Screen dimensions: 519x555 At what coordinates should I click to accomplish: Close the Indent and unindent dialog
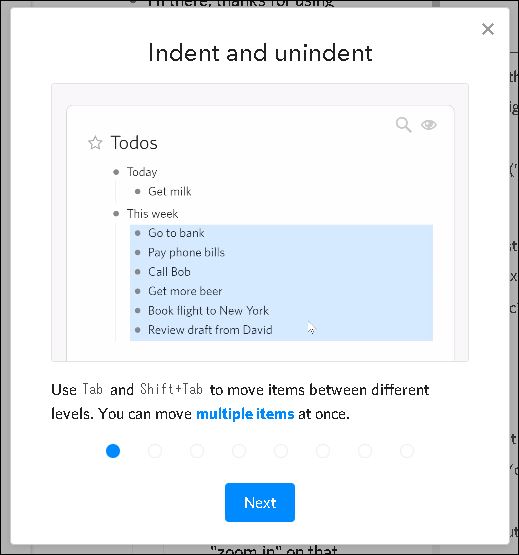point(488,29)
